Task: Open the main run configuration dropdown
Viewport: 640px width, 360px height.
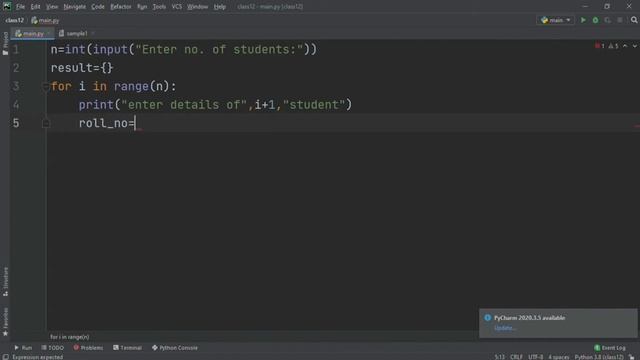Action: tap(556, 20)
